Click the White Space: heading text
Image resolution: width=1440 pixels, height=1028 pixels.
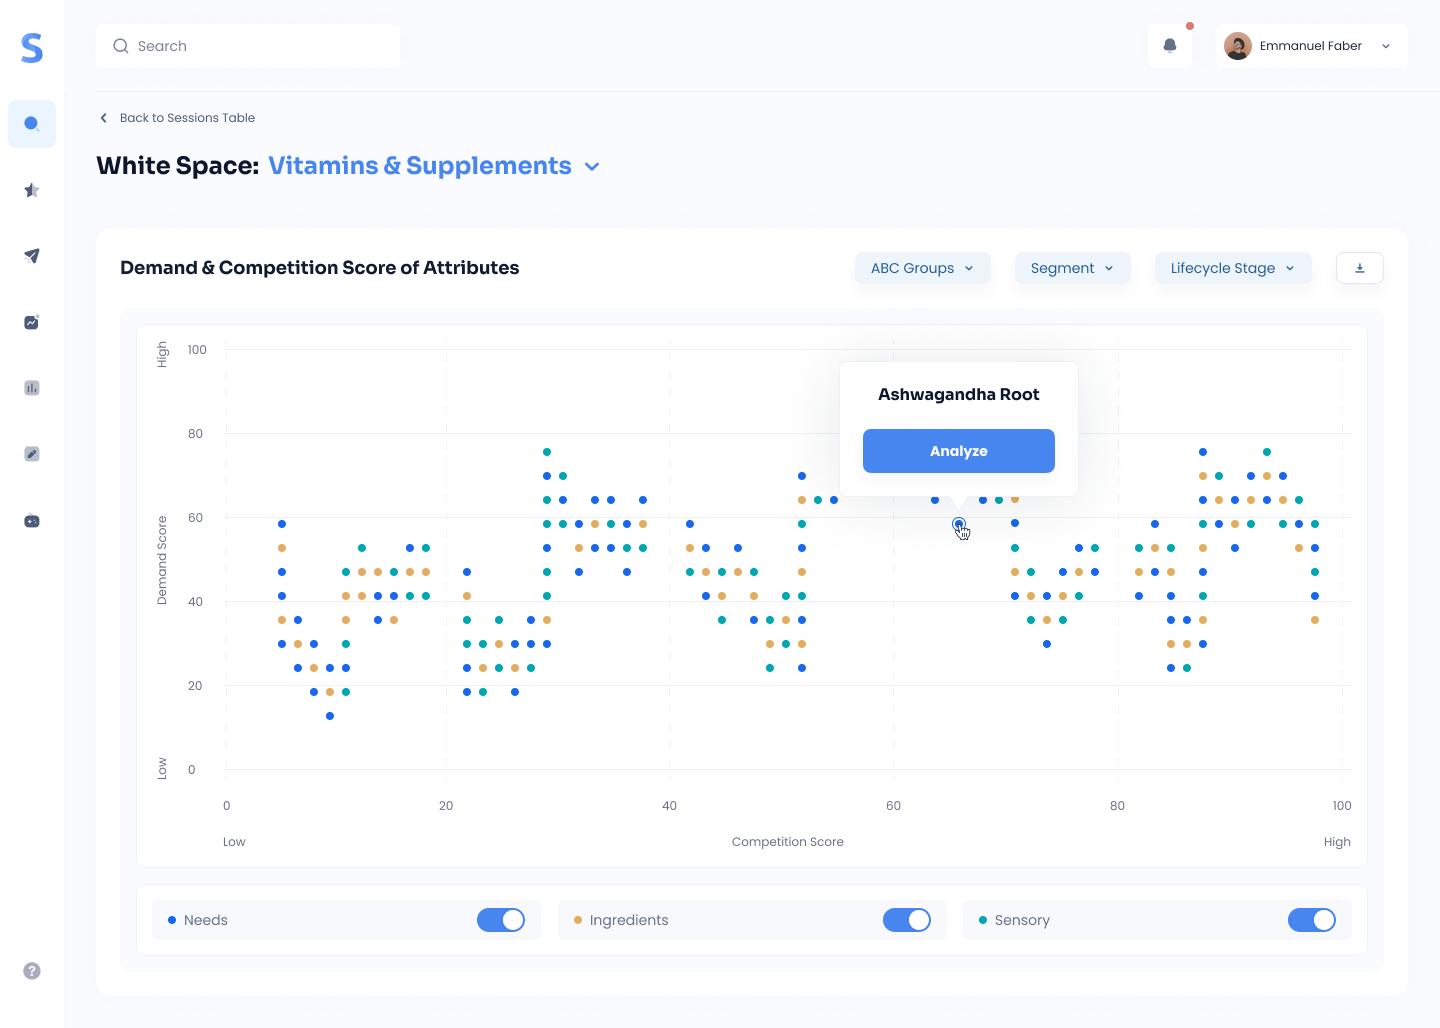(178, 166)
